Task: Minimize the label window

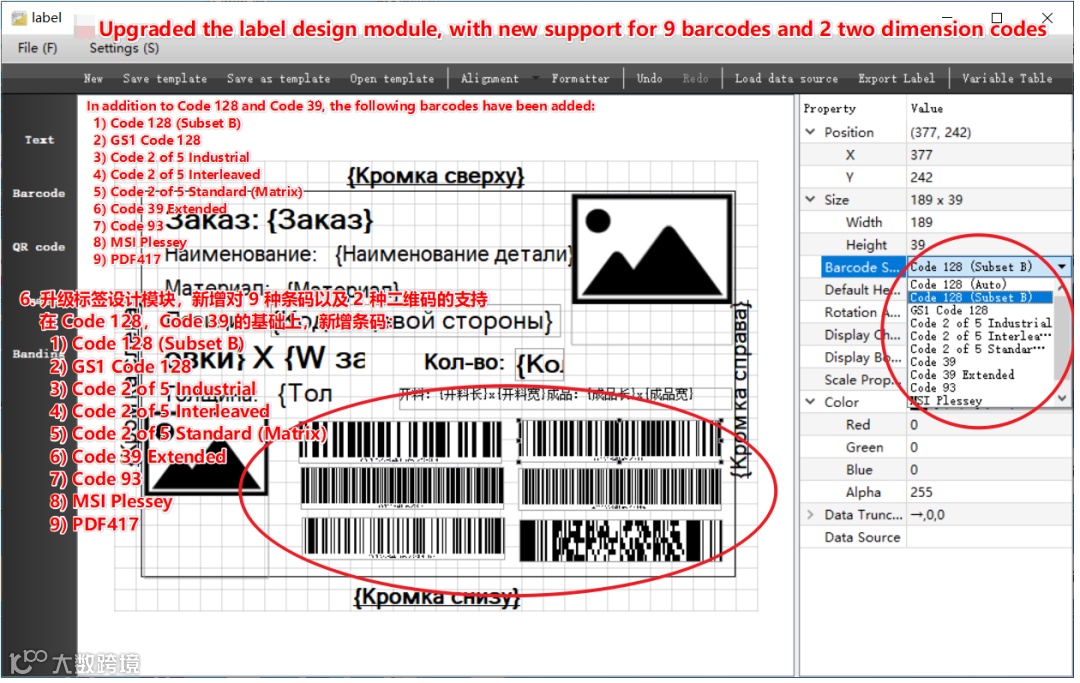Action: [x=947, y=17]
